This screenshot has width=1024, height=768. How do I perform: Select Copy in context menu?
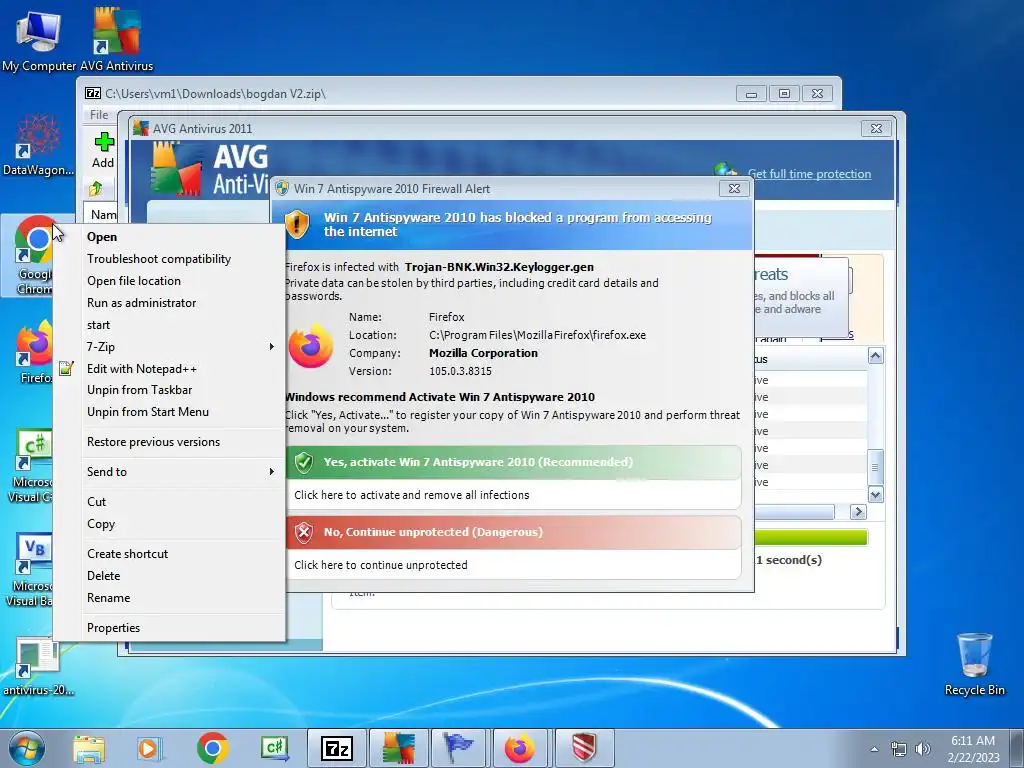[168, 524]
